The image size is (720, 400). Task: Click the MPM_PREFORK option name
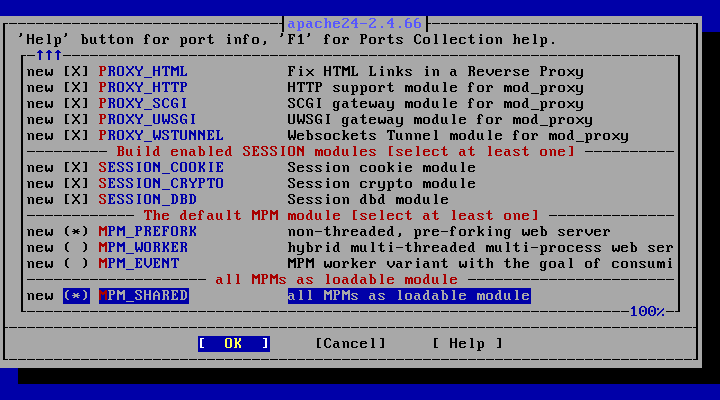tap(147, 232)
